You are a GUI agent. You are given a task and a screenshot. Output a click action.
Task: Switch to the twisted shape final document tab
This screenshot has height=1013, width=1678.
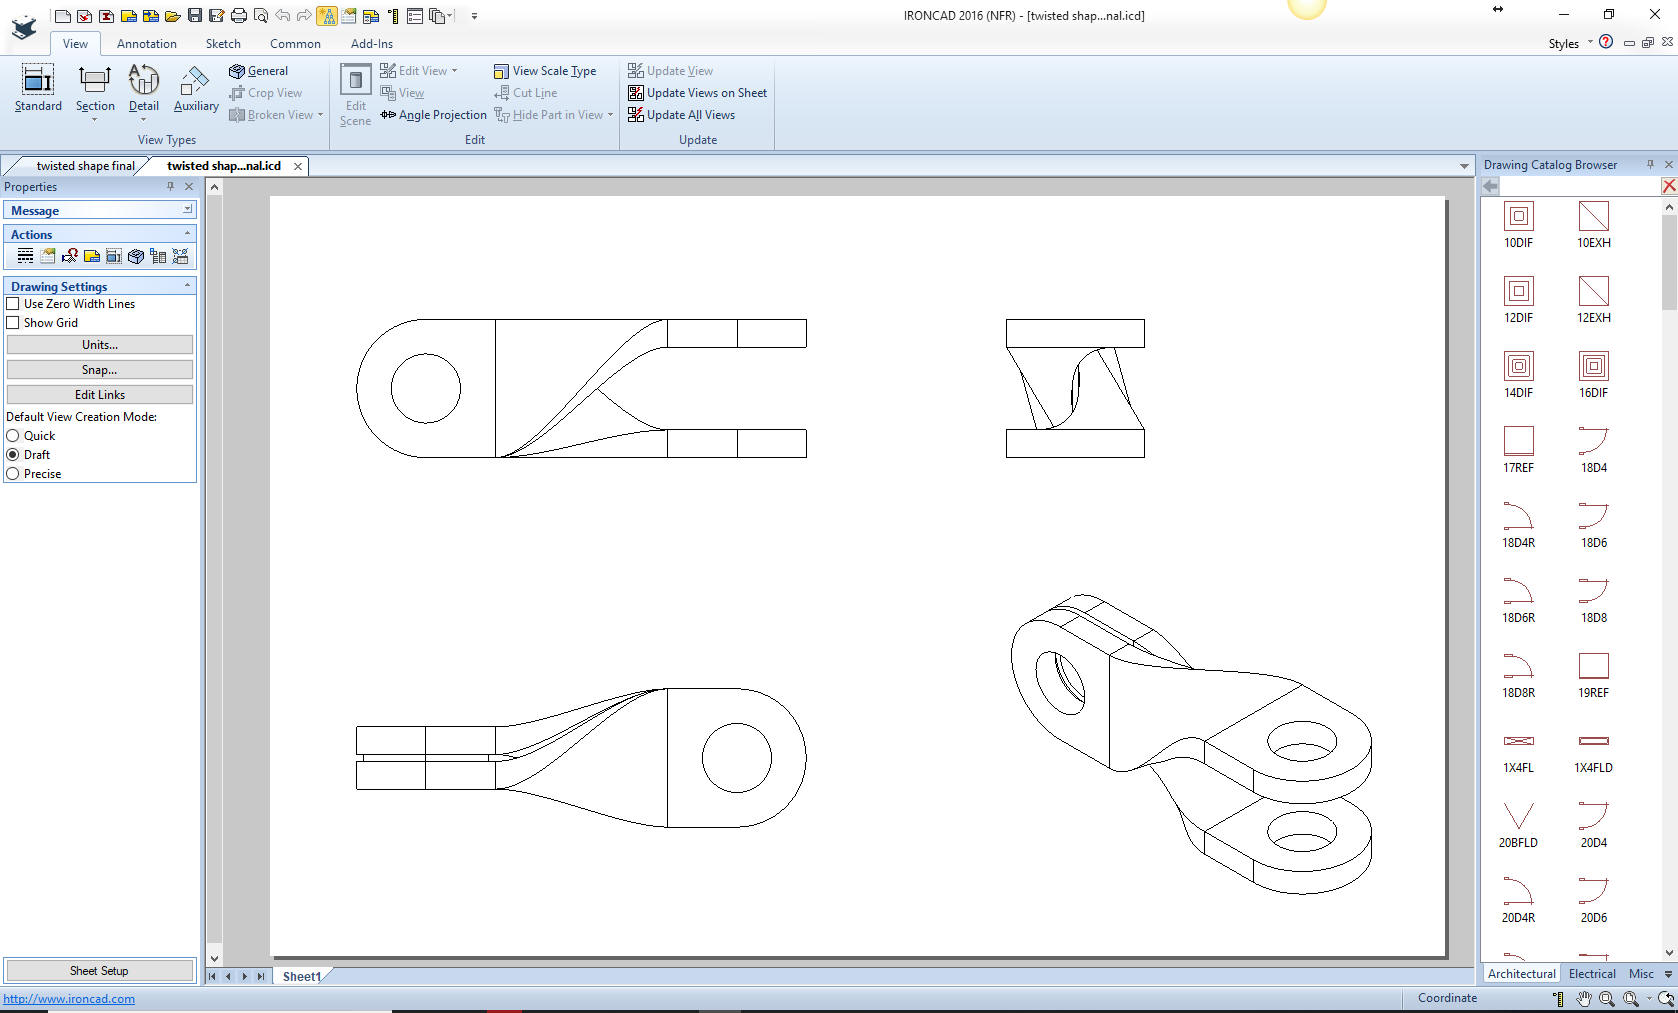click(85, 166)
